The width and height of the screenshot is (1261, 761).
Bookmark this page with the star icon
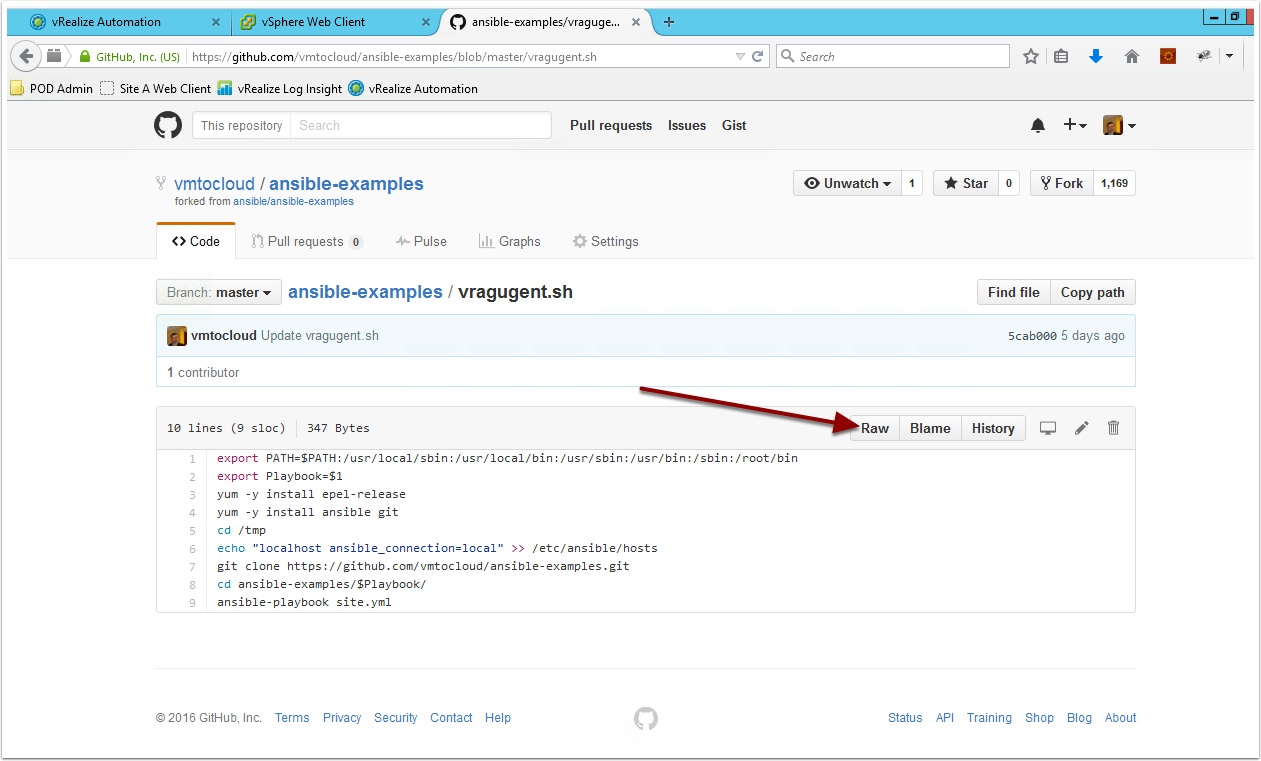pyautogui.click(x=1031, y=57)
